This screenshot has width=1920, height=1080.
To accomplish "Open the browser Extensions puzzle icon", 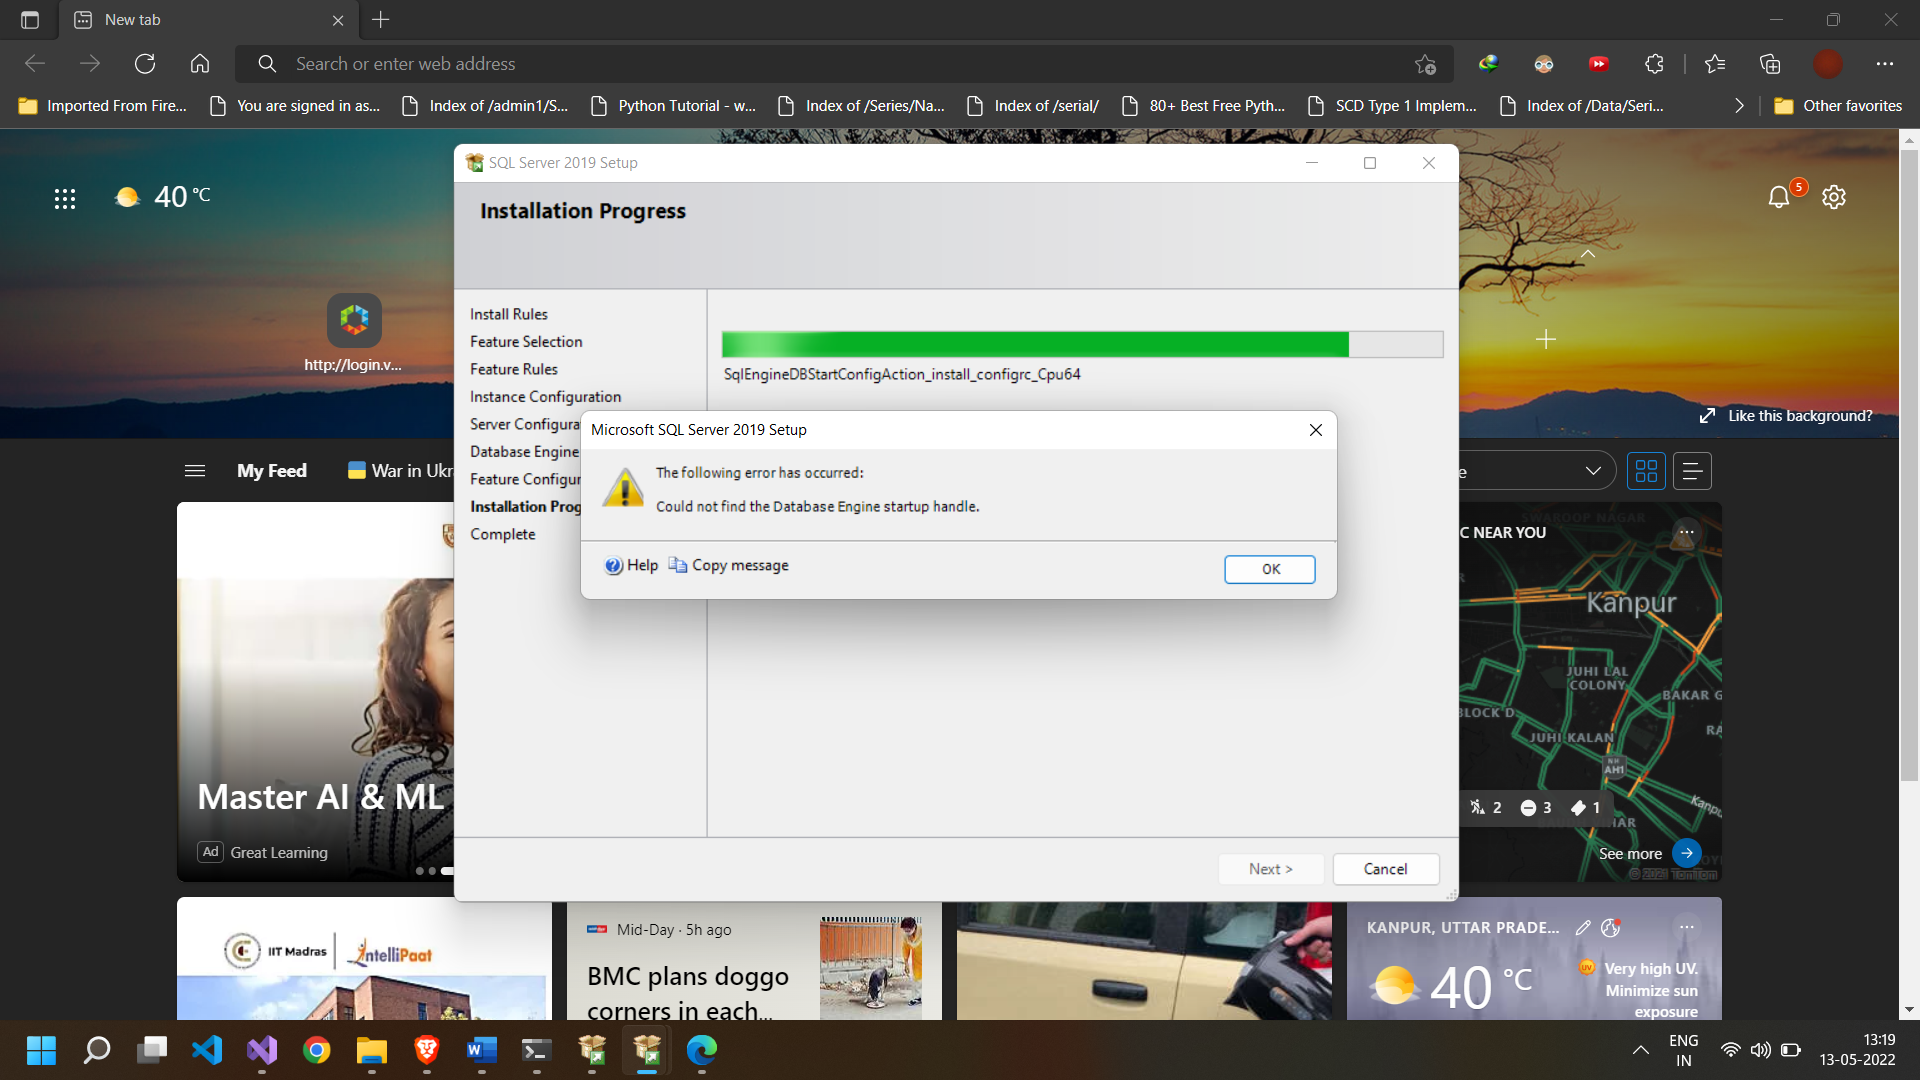I will point(1654,63).
